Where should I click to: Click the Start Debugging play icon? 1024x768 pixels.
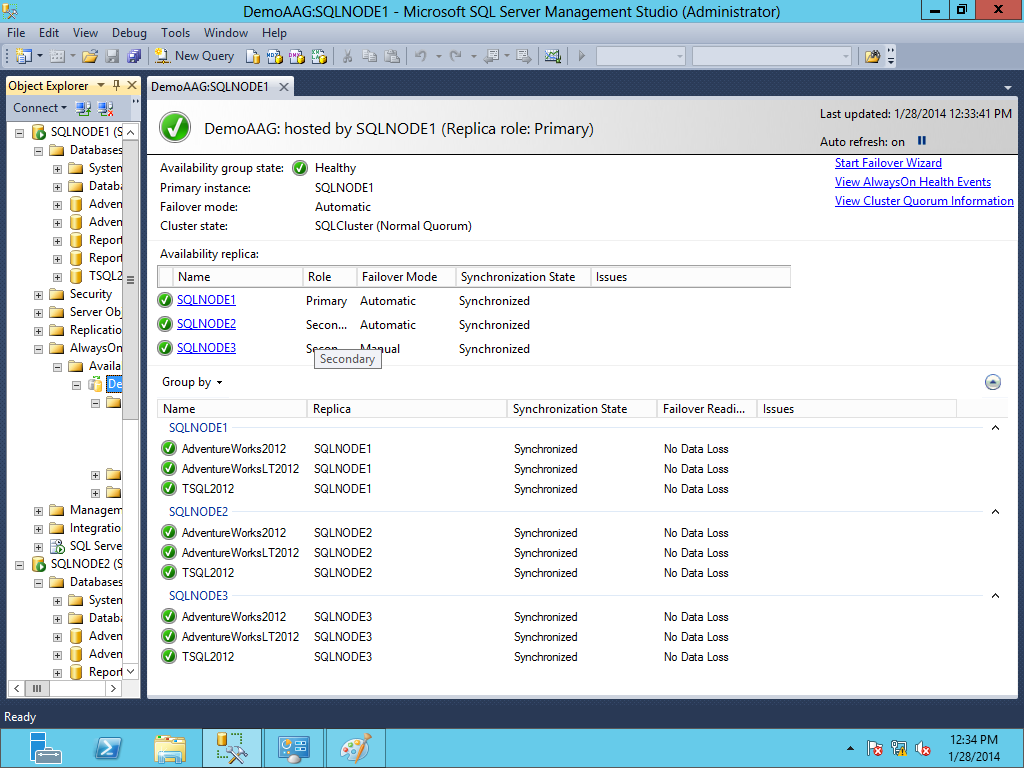pos(581,56)
